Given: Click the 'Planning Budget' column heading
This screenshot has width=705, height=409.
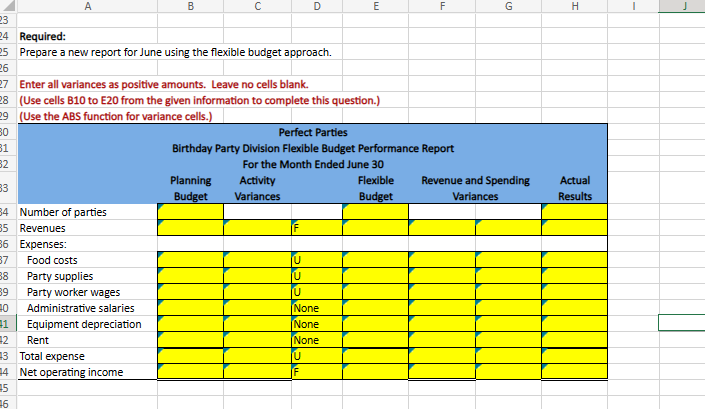Looking at the screenshot, I should [191, 188].
